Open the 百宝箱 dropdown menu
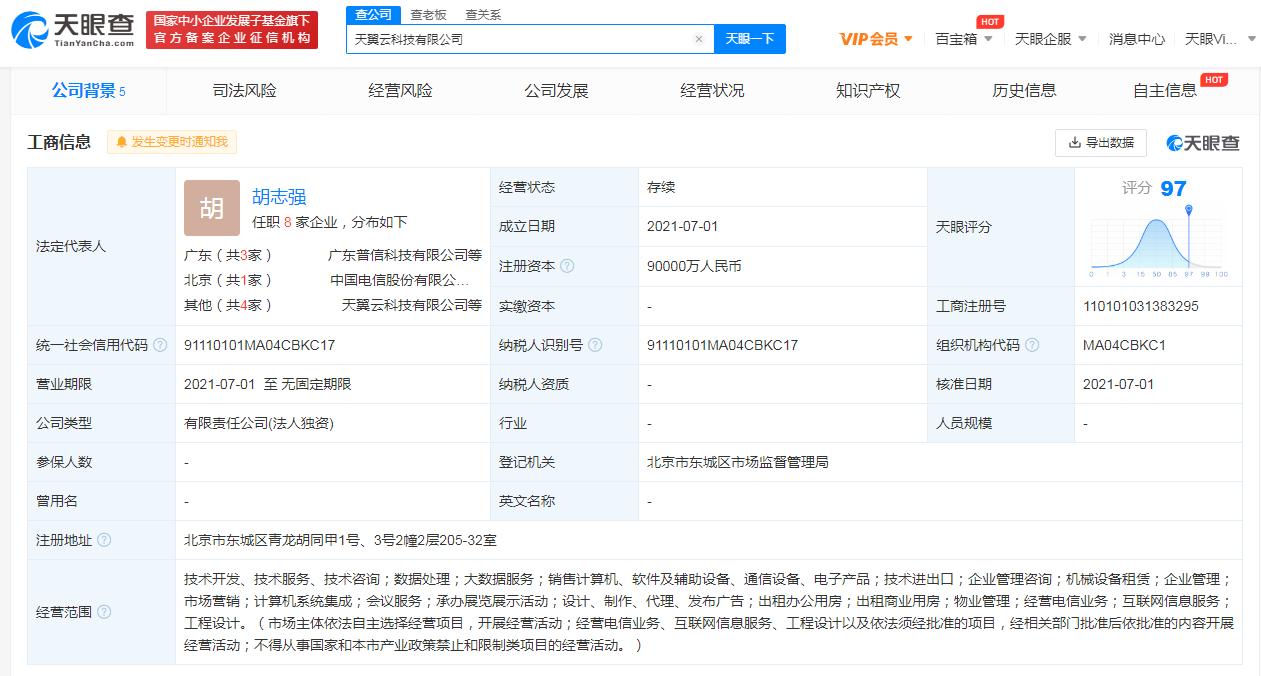Image resolution: width=1261 pixels, height=676 pixels. [x=964, y=39]
